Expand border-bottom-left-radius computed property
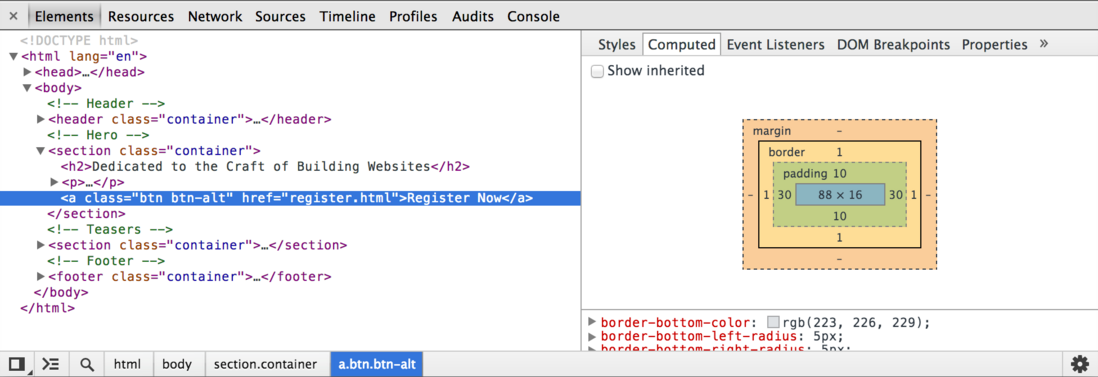Viewport: 1098px width, 377px height. tap(592, 336)
